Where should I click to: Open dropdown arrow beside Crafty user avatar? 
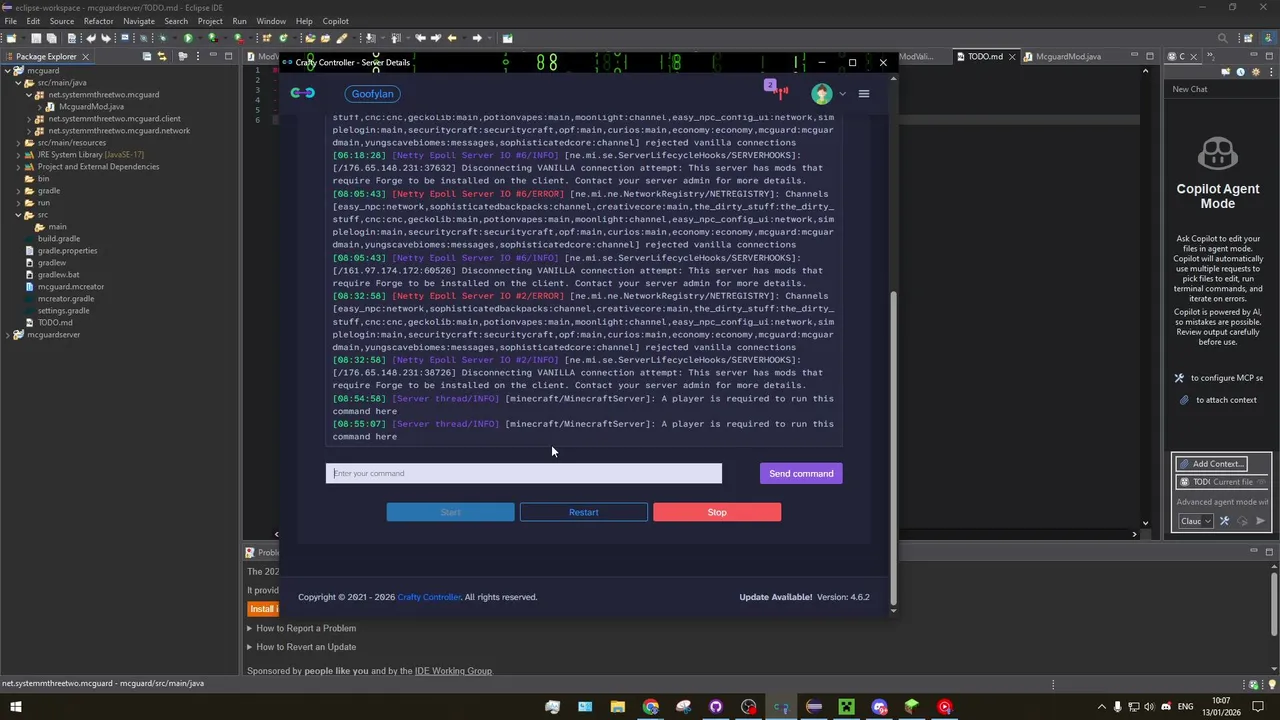(842, 94)
